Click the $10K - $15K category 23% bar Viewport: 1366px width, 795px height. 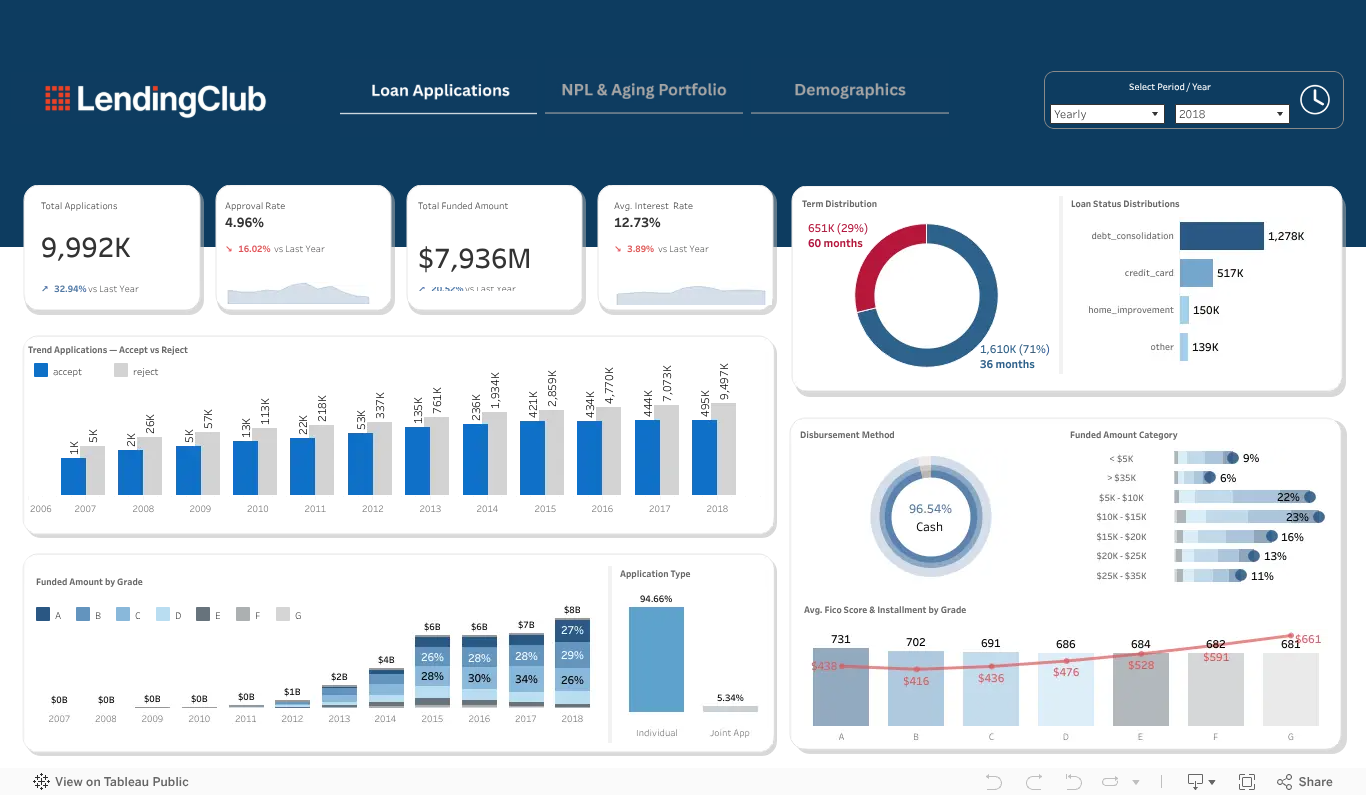(1247, 517)
